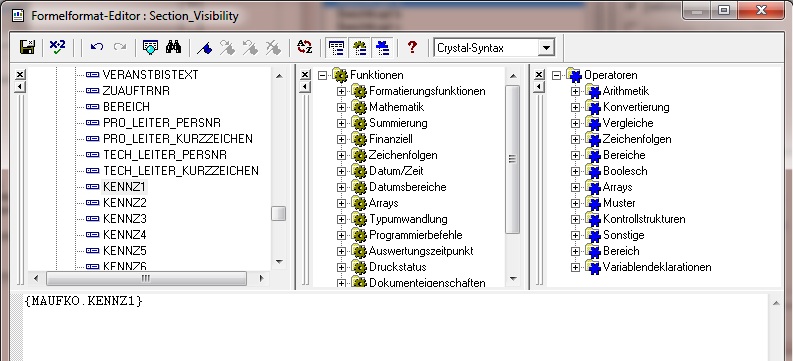Collapse the Funktionen root node
This screenshot has width=793, height=361.
coord(322,75)
